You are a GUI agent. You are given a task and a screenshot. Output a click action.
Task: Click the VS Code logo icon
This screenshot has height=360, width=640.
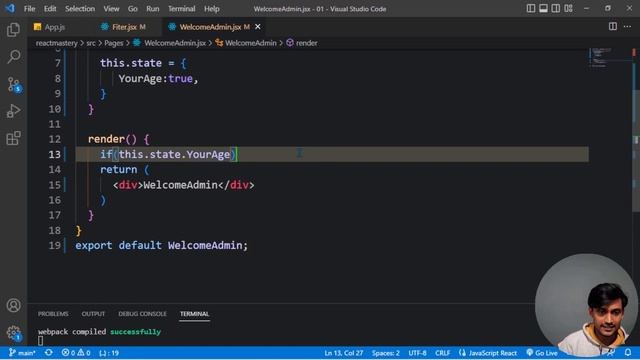pyautogui.click(x=10, y=8)
